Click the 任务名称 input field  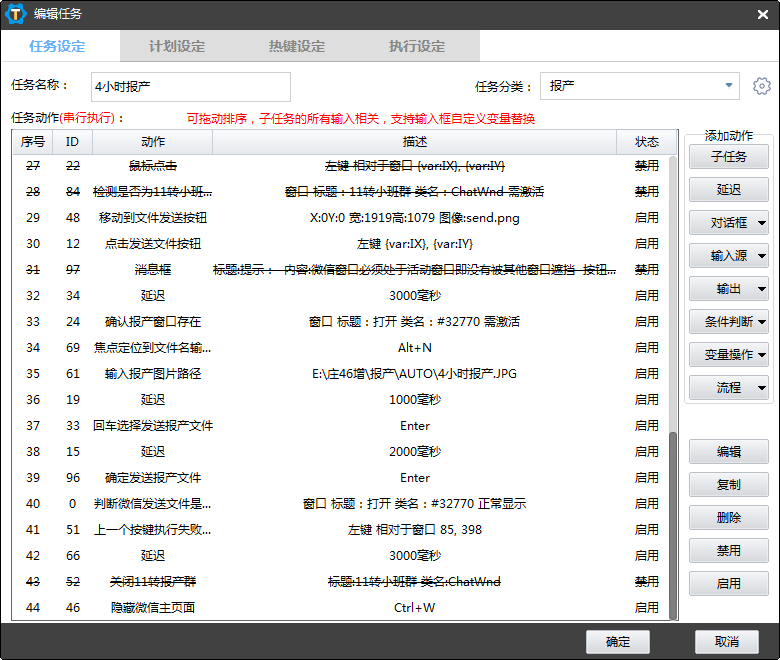191,87
